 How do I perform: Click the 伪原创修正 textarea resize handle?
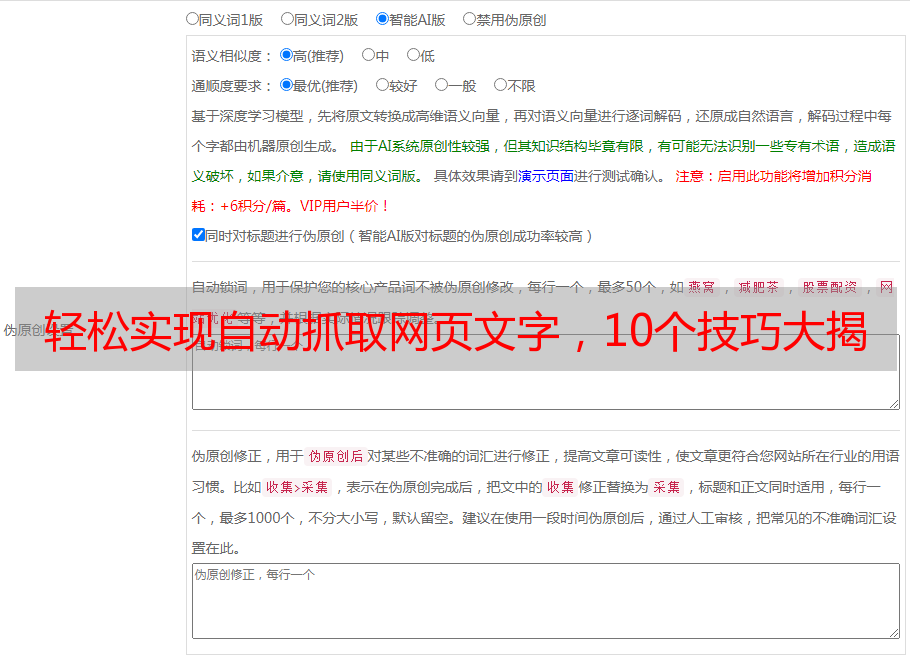pyautogui.click(x=894, y=633)
